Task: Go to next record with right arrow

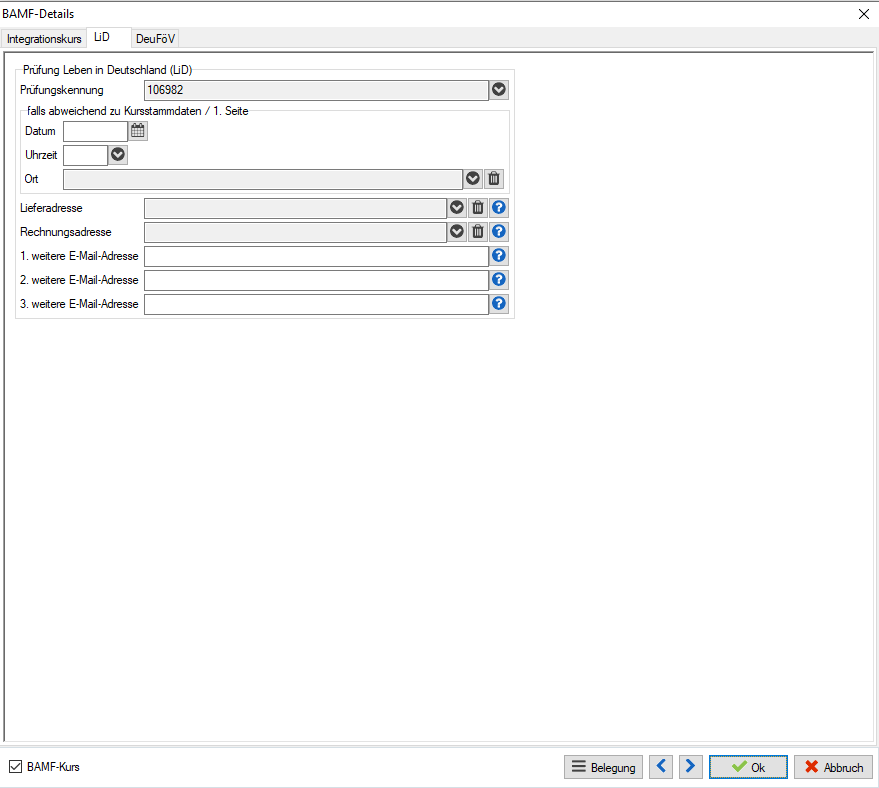Action: [691, 767]
